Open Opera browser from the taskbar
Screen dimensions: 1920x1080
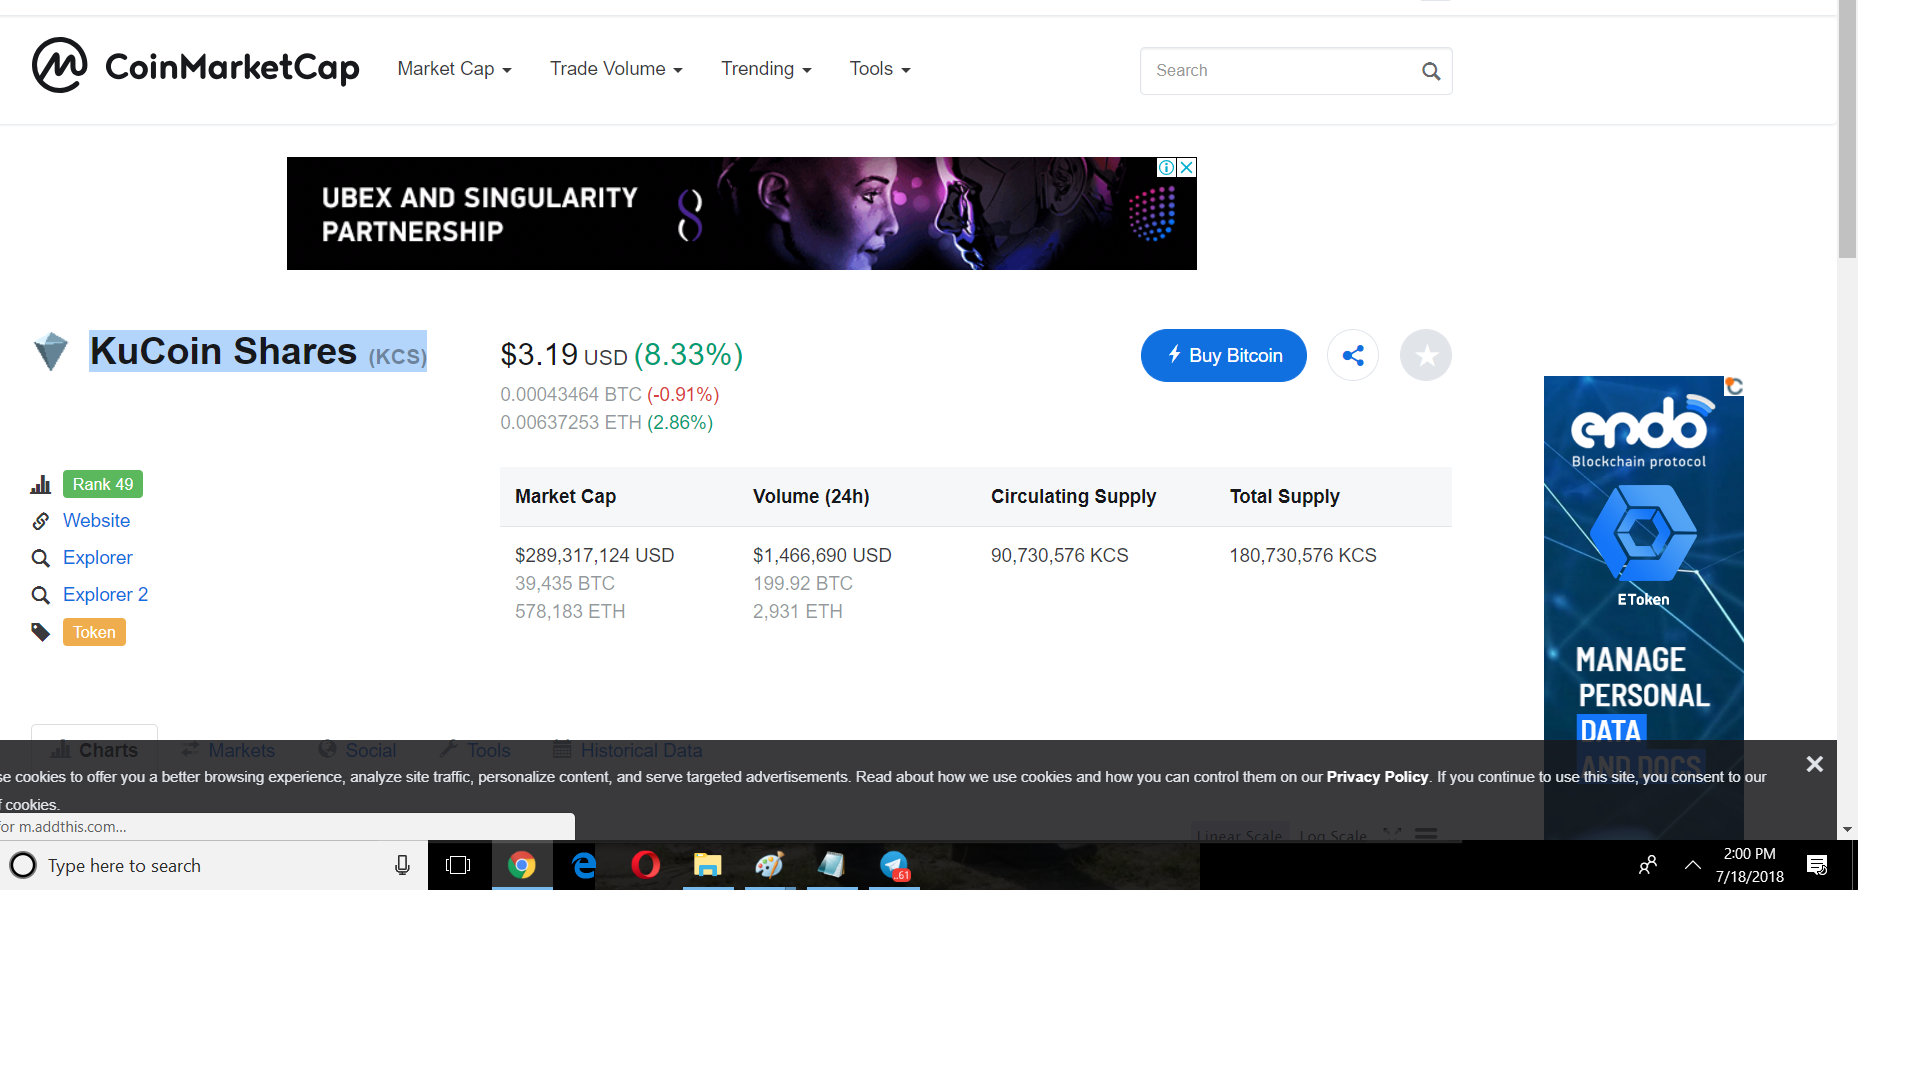tap(646, 865)
